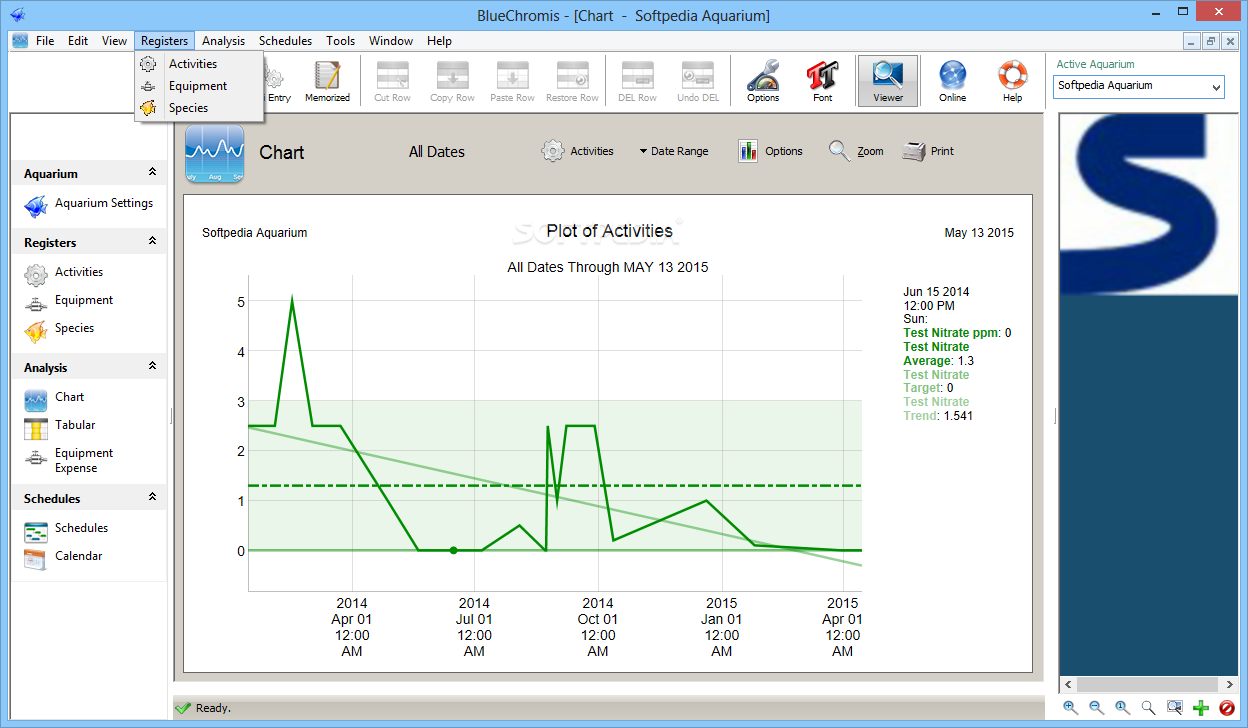Collapse the Analysis sidebar section
The width and height of the screenshot is (1248, 728).
pyautogui.click(x=152, y=367)
